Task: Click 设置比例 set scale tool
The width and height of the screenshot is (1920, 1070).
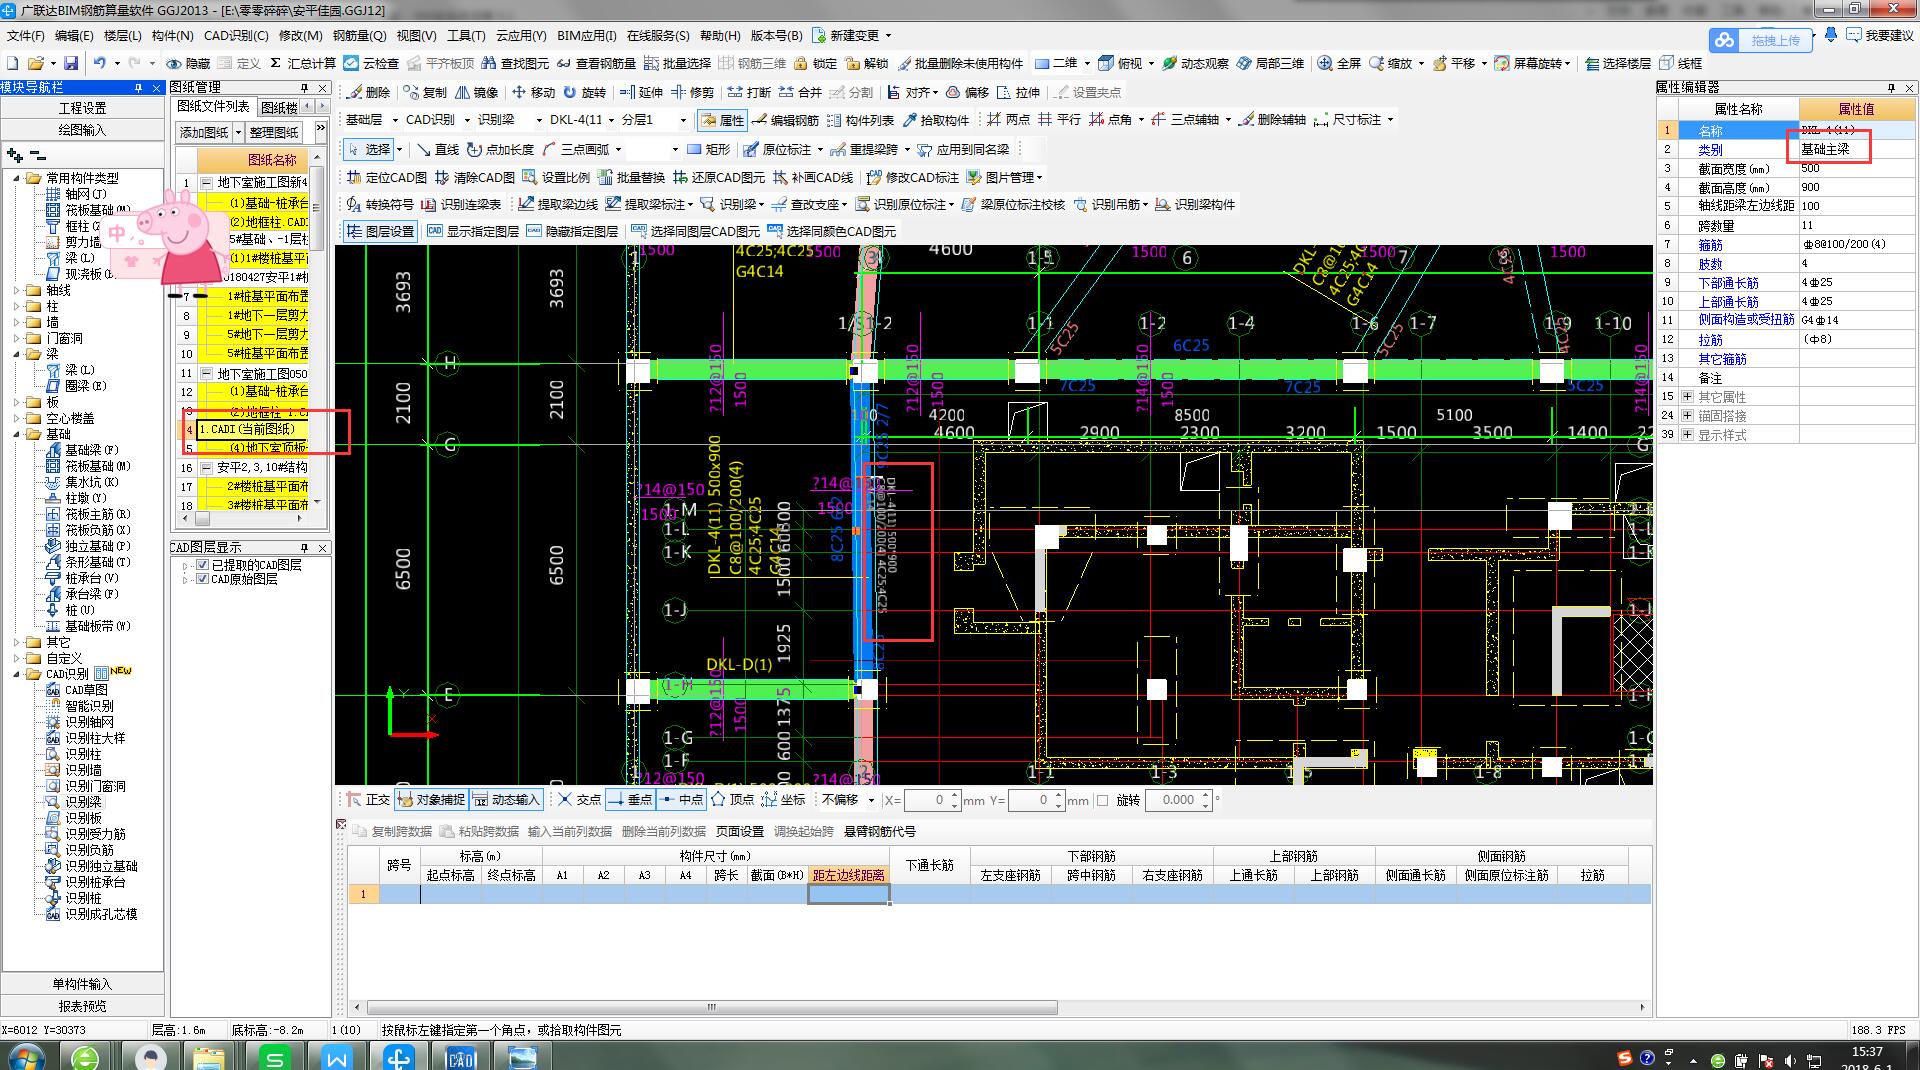Action: click(x=556, y=177)
